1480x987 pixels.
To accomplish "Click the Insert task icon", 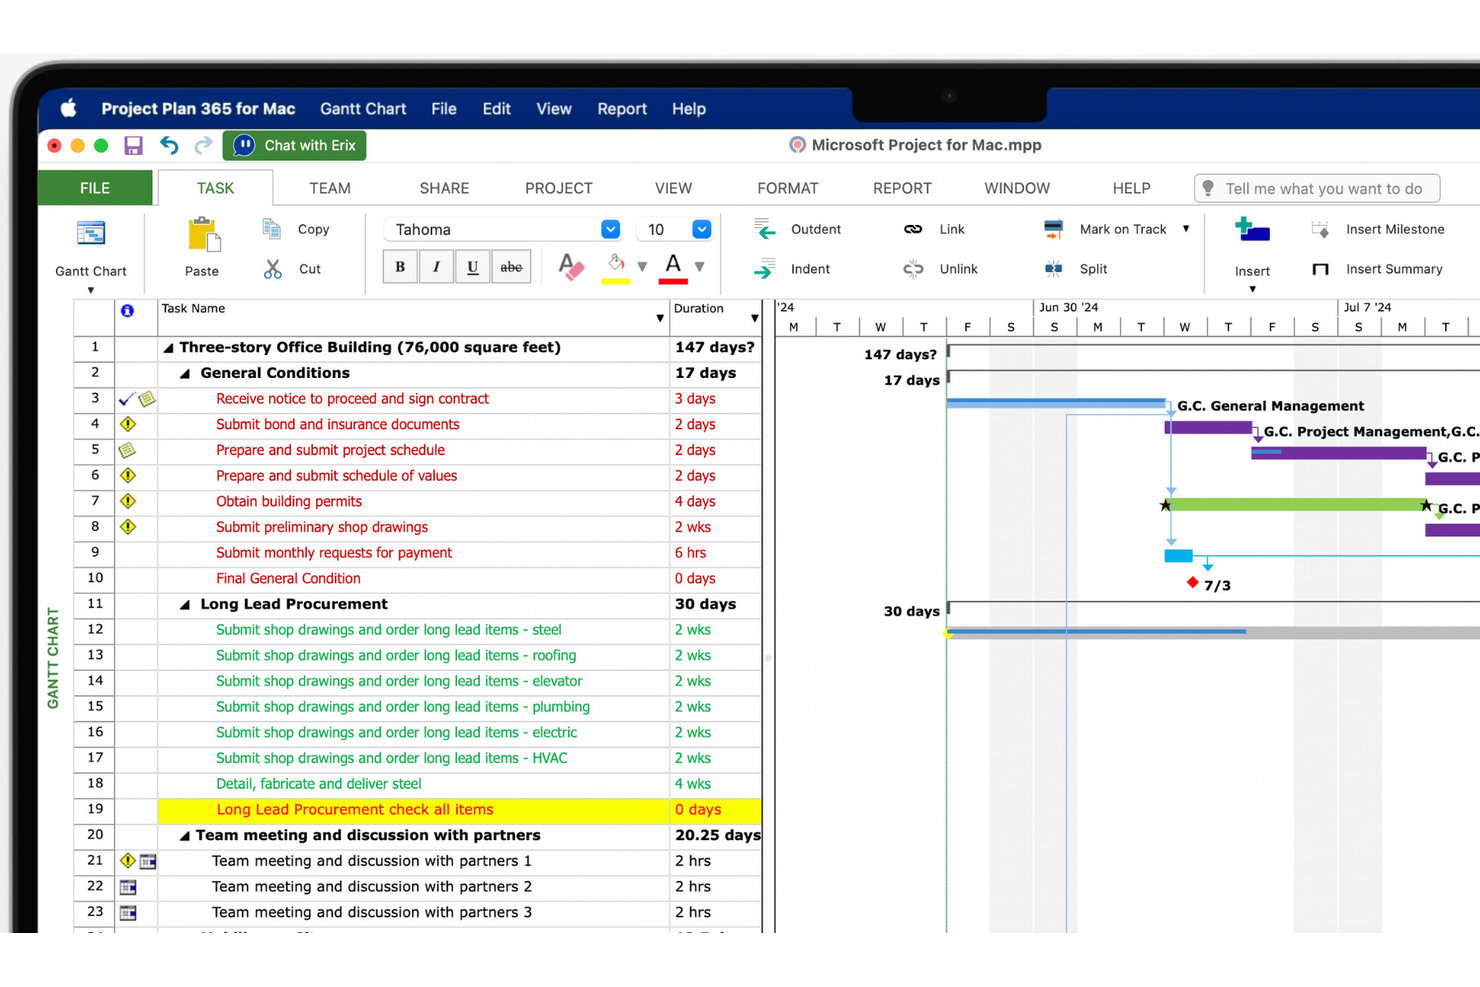I will coord(1252,230).
